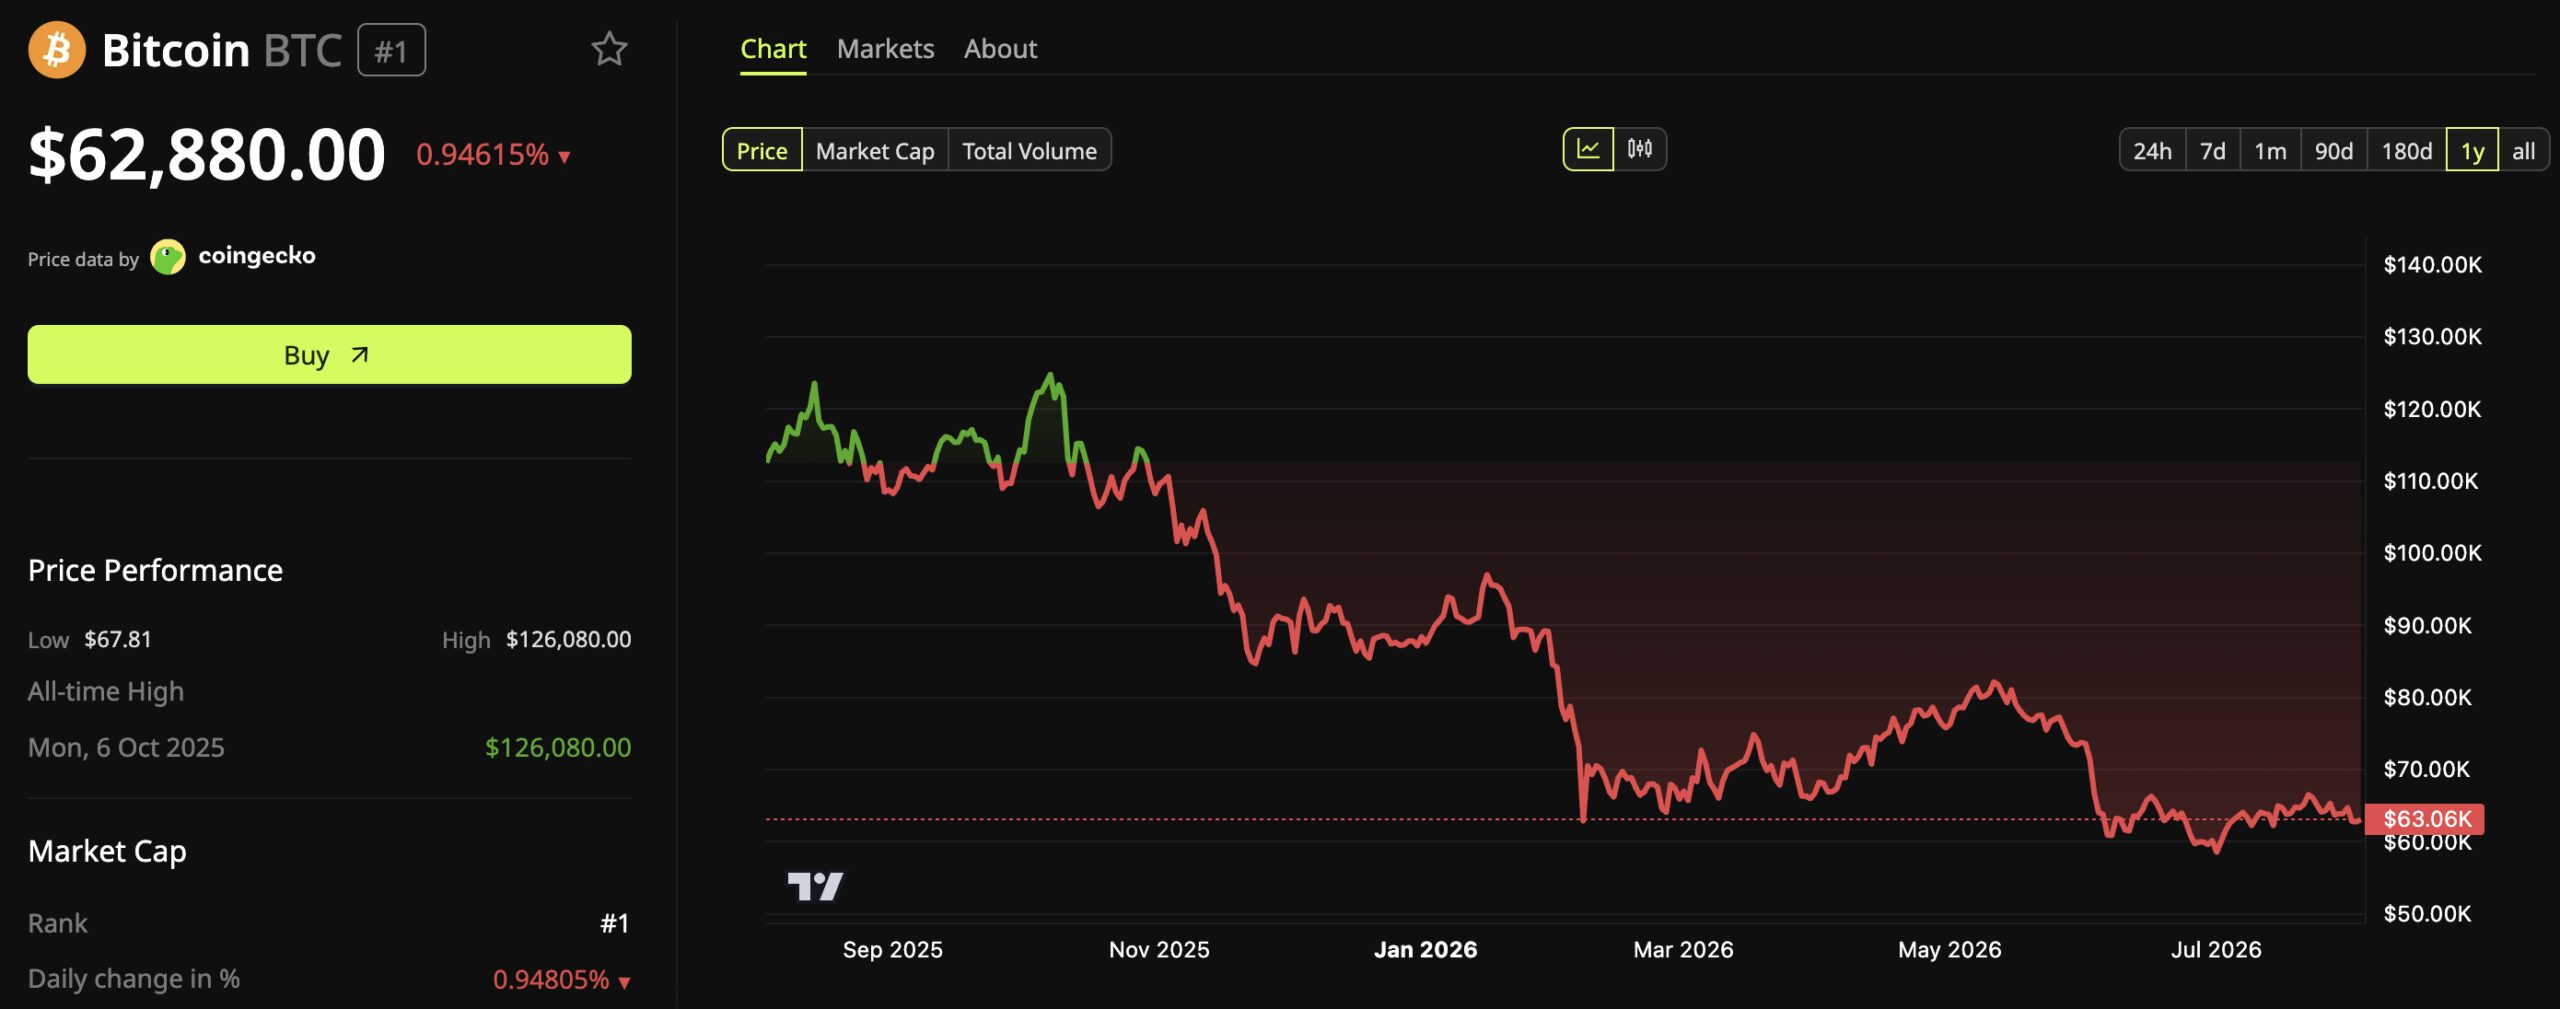Choose the all-time range option

point(2523,151)
